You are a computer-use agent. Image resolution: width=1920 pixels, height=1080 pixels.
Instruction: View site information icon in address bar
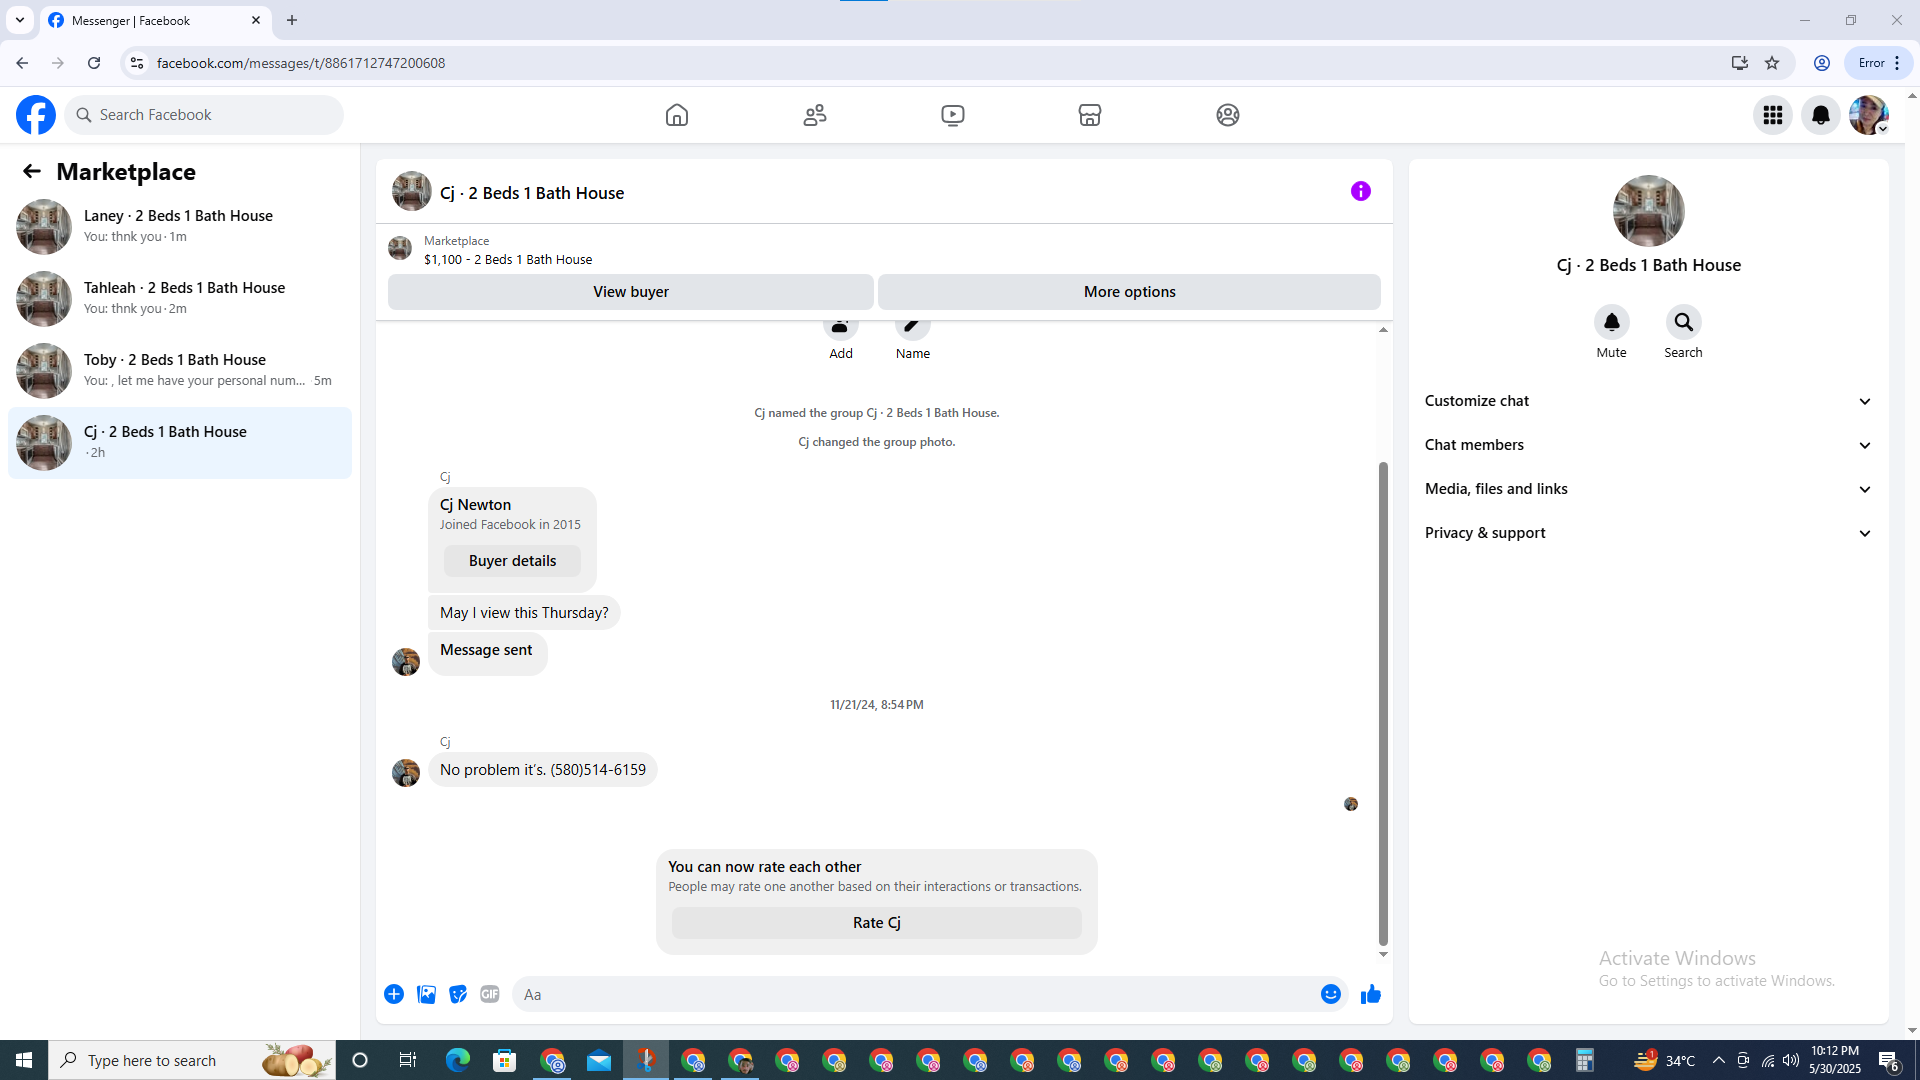137,63
